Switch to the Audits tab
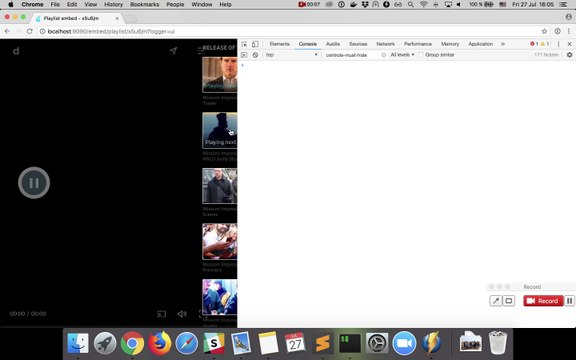The height and width of the screenshot is (360, 576). 333,44
